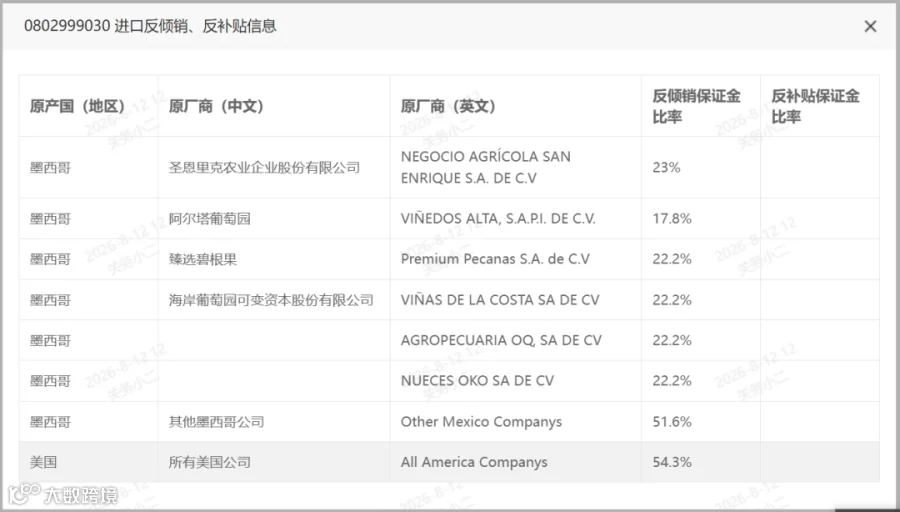Click the 阿尔塔葡萄园 cell
900x512 pixels.
pyautogui.click(x=274, y=219)
